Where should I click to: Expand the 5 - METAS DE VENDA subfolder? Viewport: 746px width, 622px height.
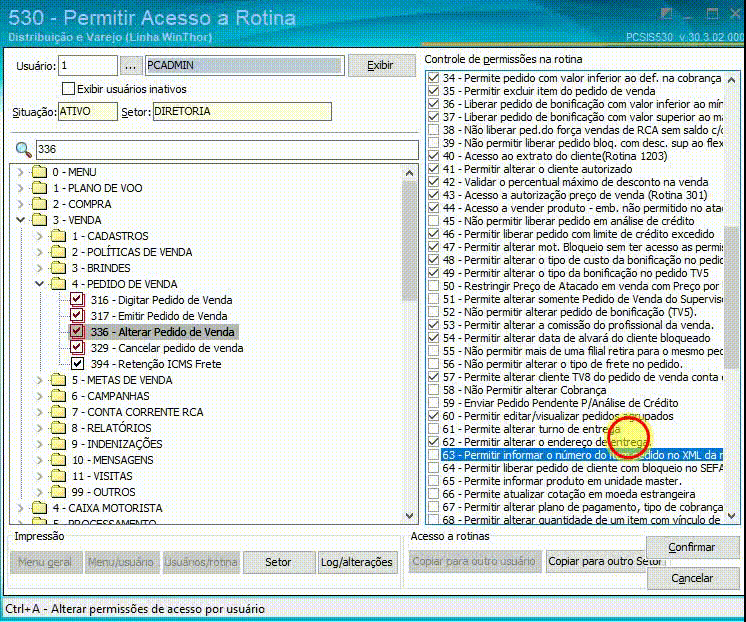(39, 380)
